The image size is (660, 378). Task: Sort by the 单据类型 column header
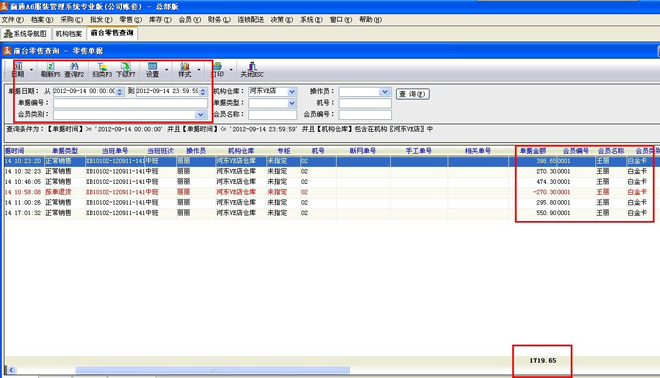point(64,151)
